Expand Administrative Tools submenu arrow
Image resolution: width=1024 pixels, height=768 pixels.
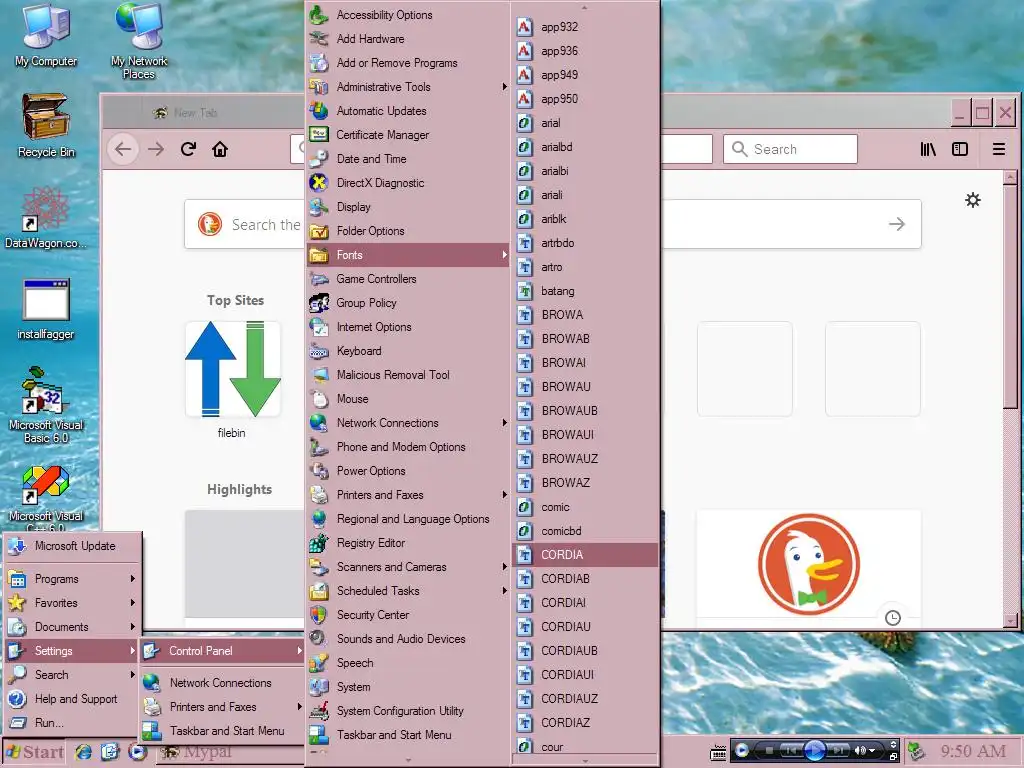click(x=504, y=87)
